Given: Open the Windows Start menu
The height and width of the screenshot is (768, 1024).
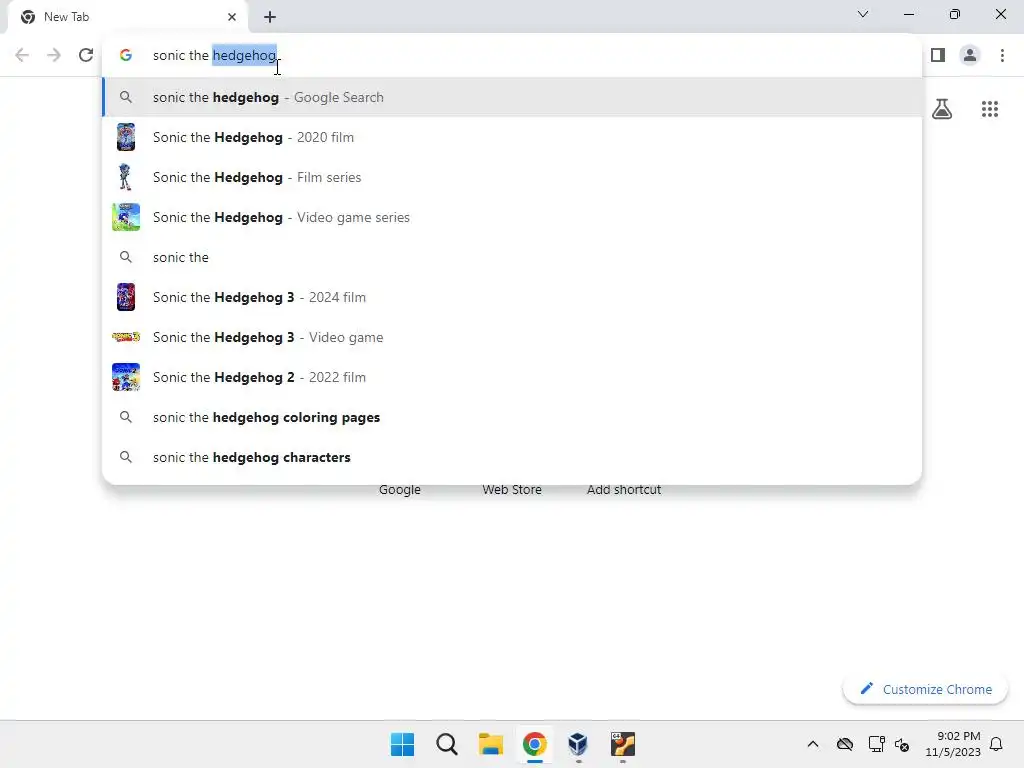Looking at the screenshot, I should [x=402, y=744].
